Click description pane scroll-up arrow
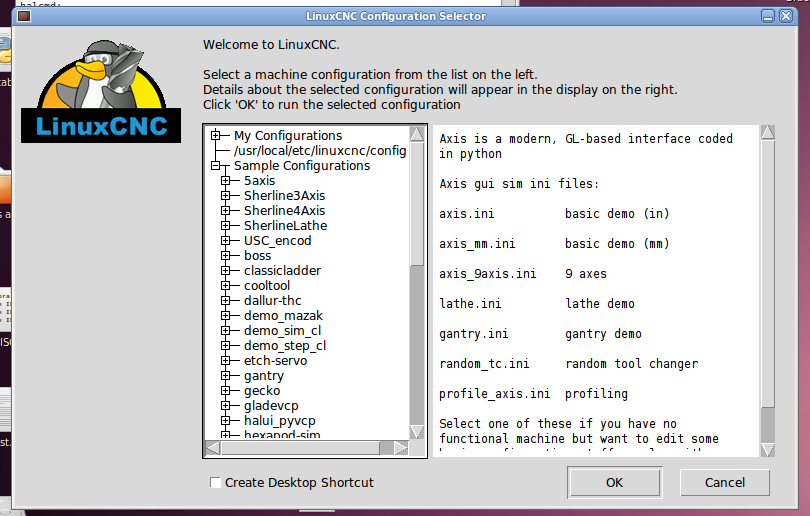 click(768, 133)
